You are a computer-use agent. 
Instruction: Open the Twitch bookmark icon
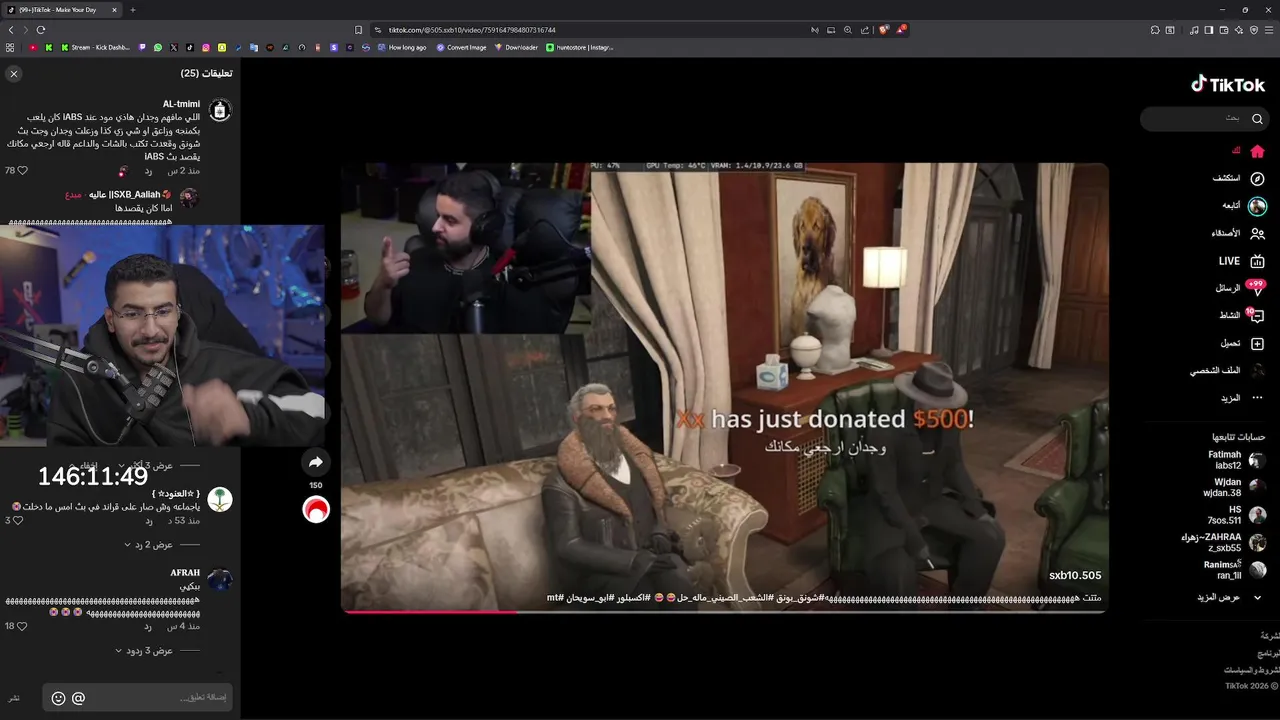142,47
